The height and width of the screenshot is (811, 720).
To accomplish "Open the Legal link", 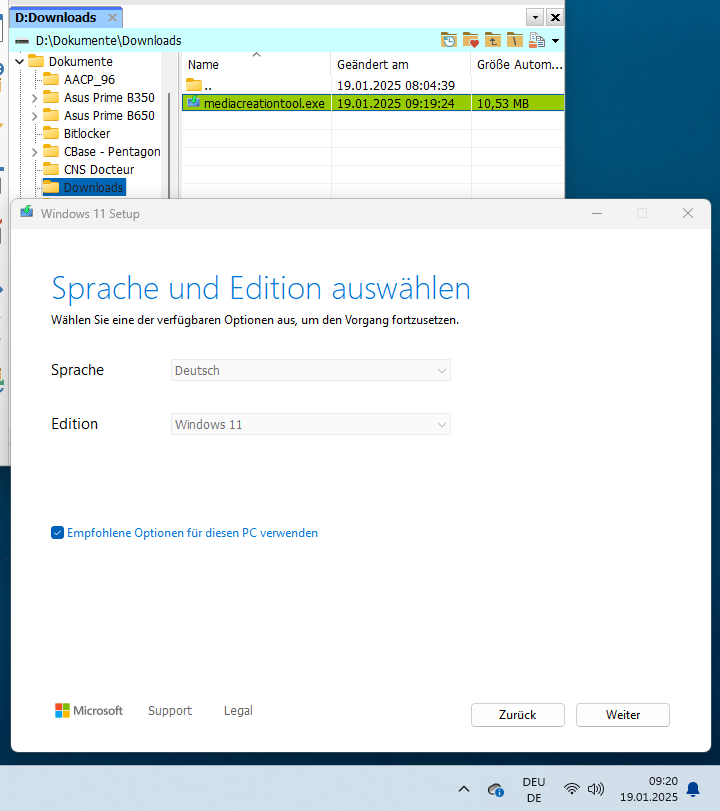I will click(x=238, y=711).
